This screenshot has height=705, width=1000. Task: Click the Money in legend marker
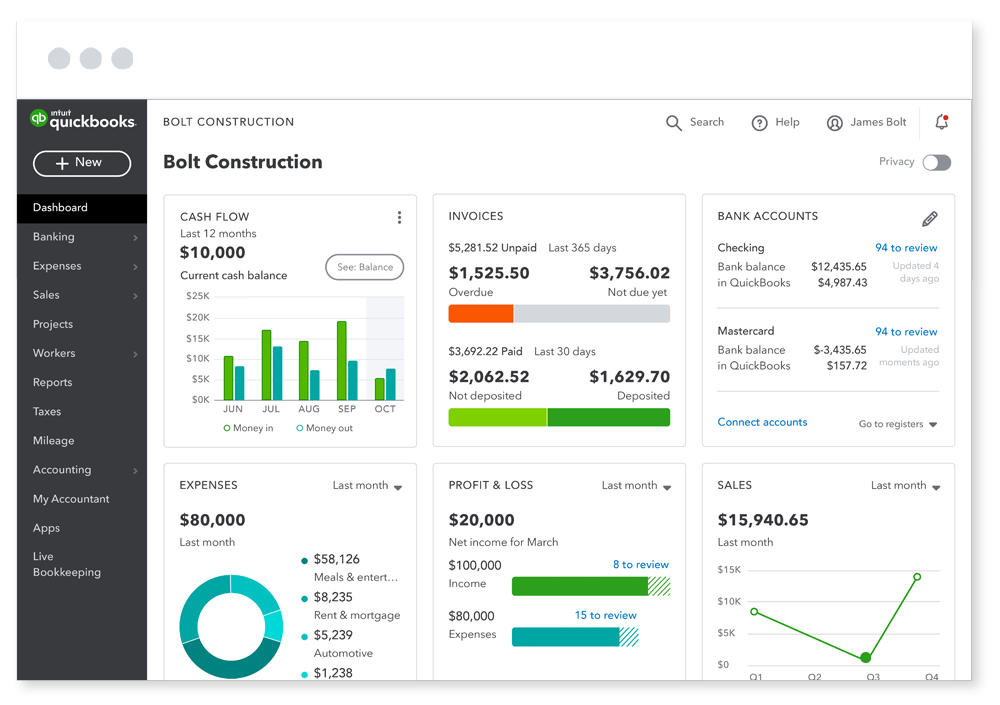pos(226,428)
